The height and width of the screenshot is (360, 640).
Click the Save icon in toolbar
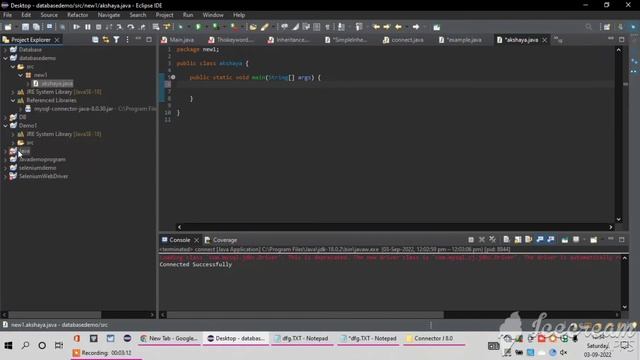[25, 27]
